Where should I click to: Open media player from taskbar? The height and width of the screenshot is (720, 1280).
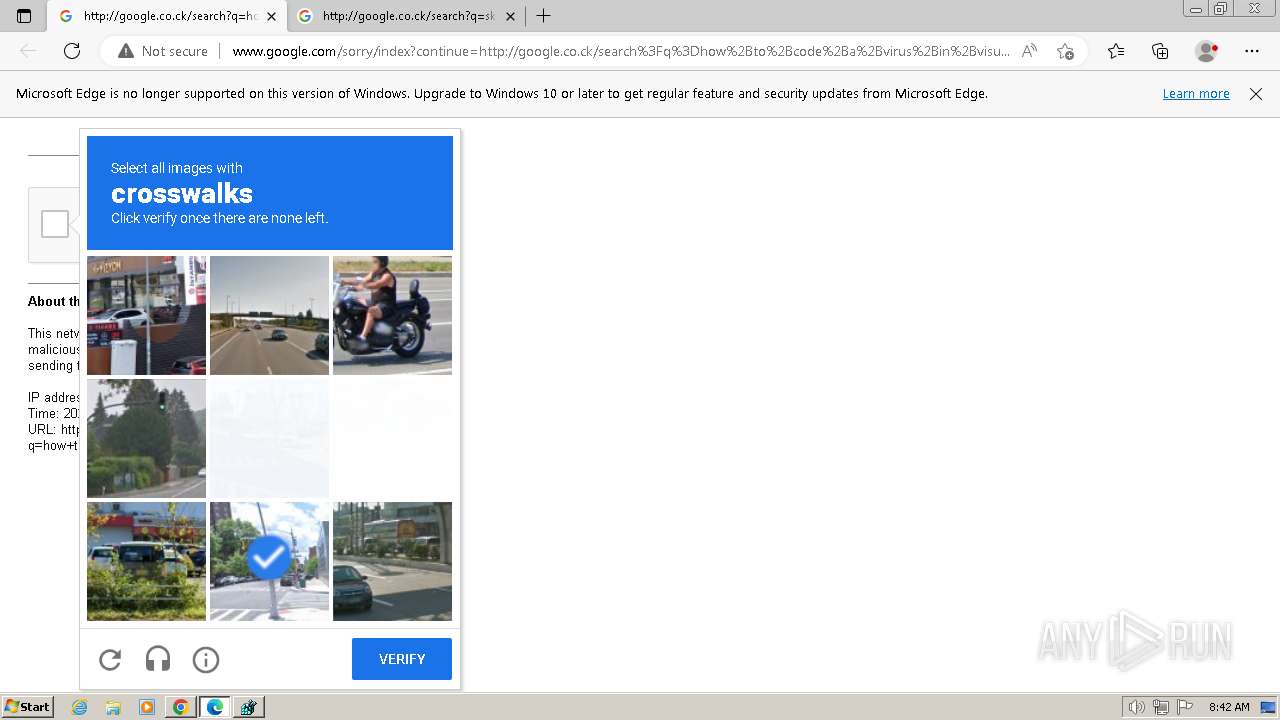pos(147,707)
